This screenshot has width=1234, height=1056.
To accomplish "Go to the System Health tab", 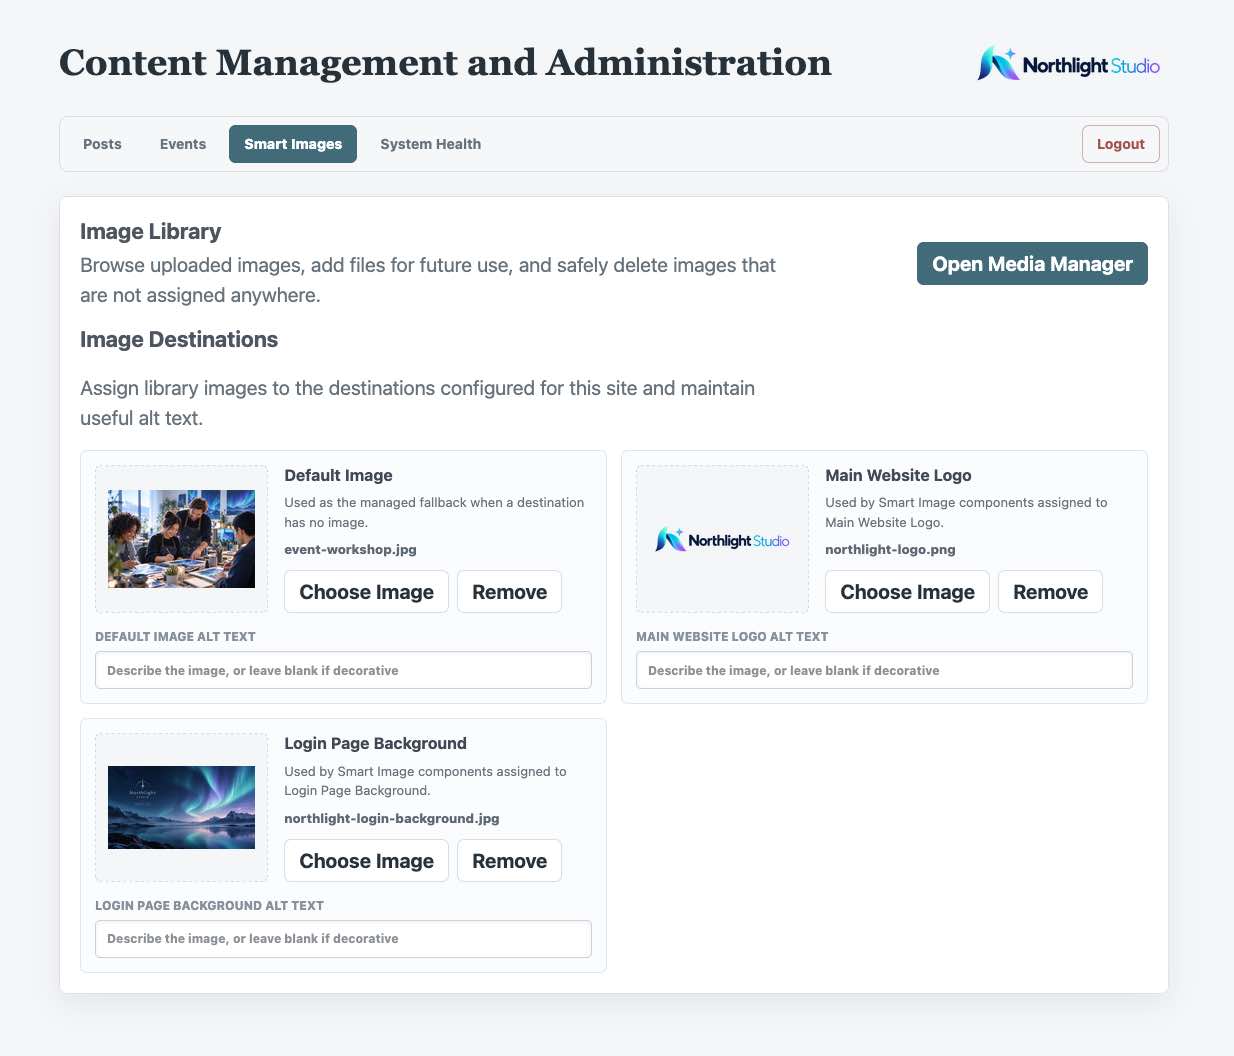I will 430,144.
